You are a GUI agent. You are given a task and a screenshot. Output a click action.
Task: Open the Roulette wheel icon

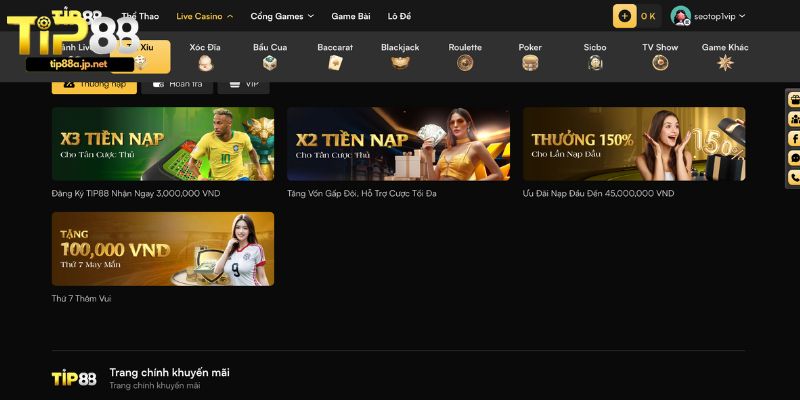[465, 63]
